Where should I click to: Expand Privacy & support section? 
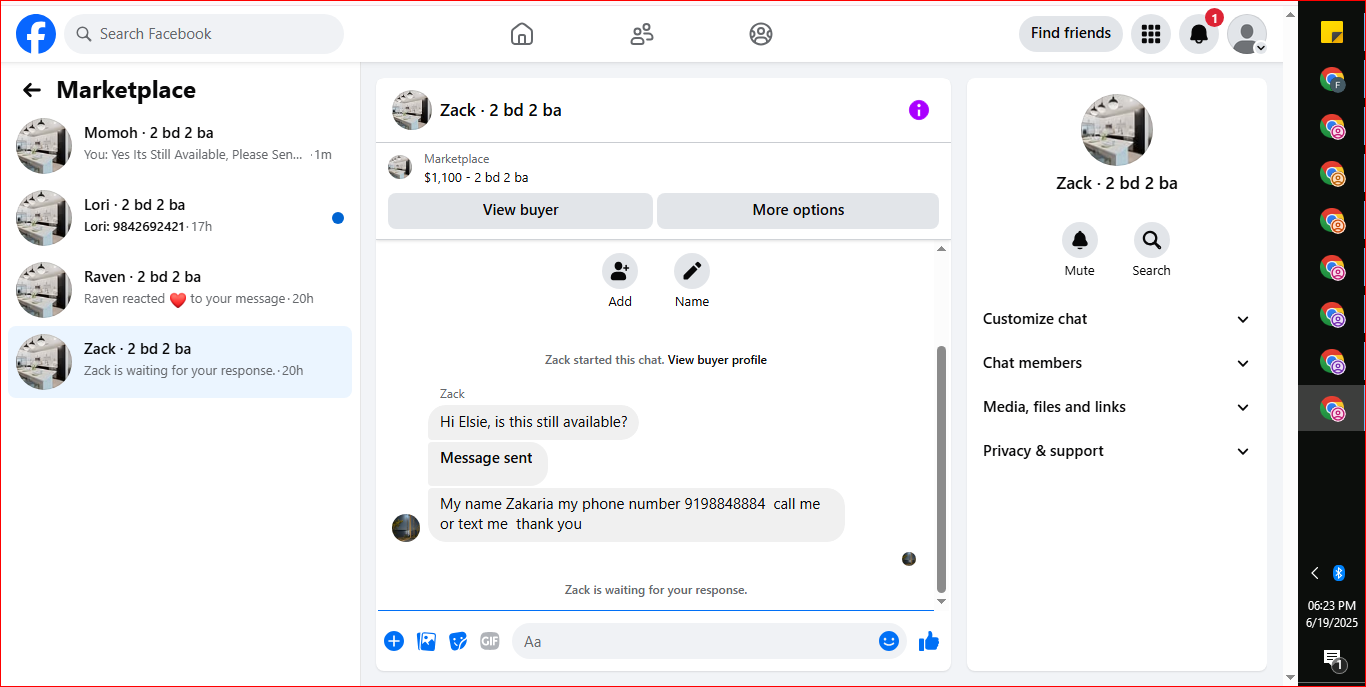pyautogui.click(x=1117, y=451)
